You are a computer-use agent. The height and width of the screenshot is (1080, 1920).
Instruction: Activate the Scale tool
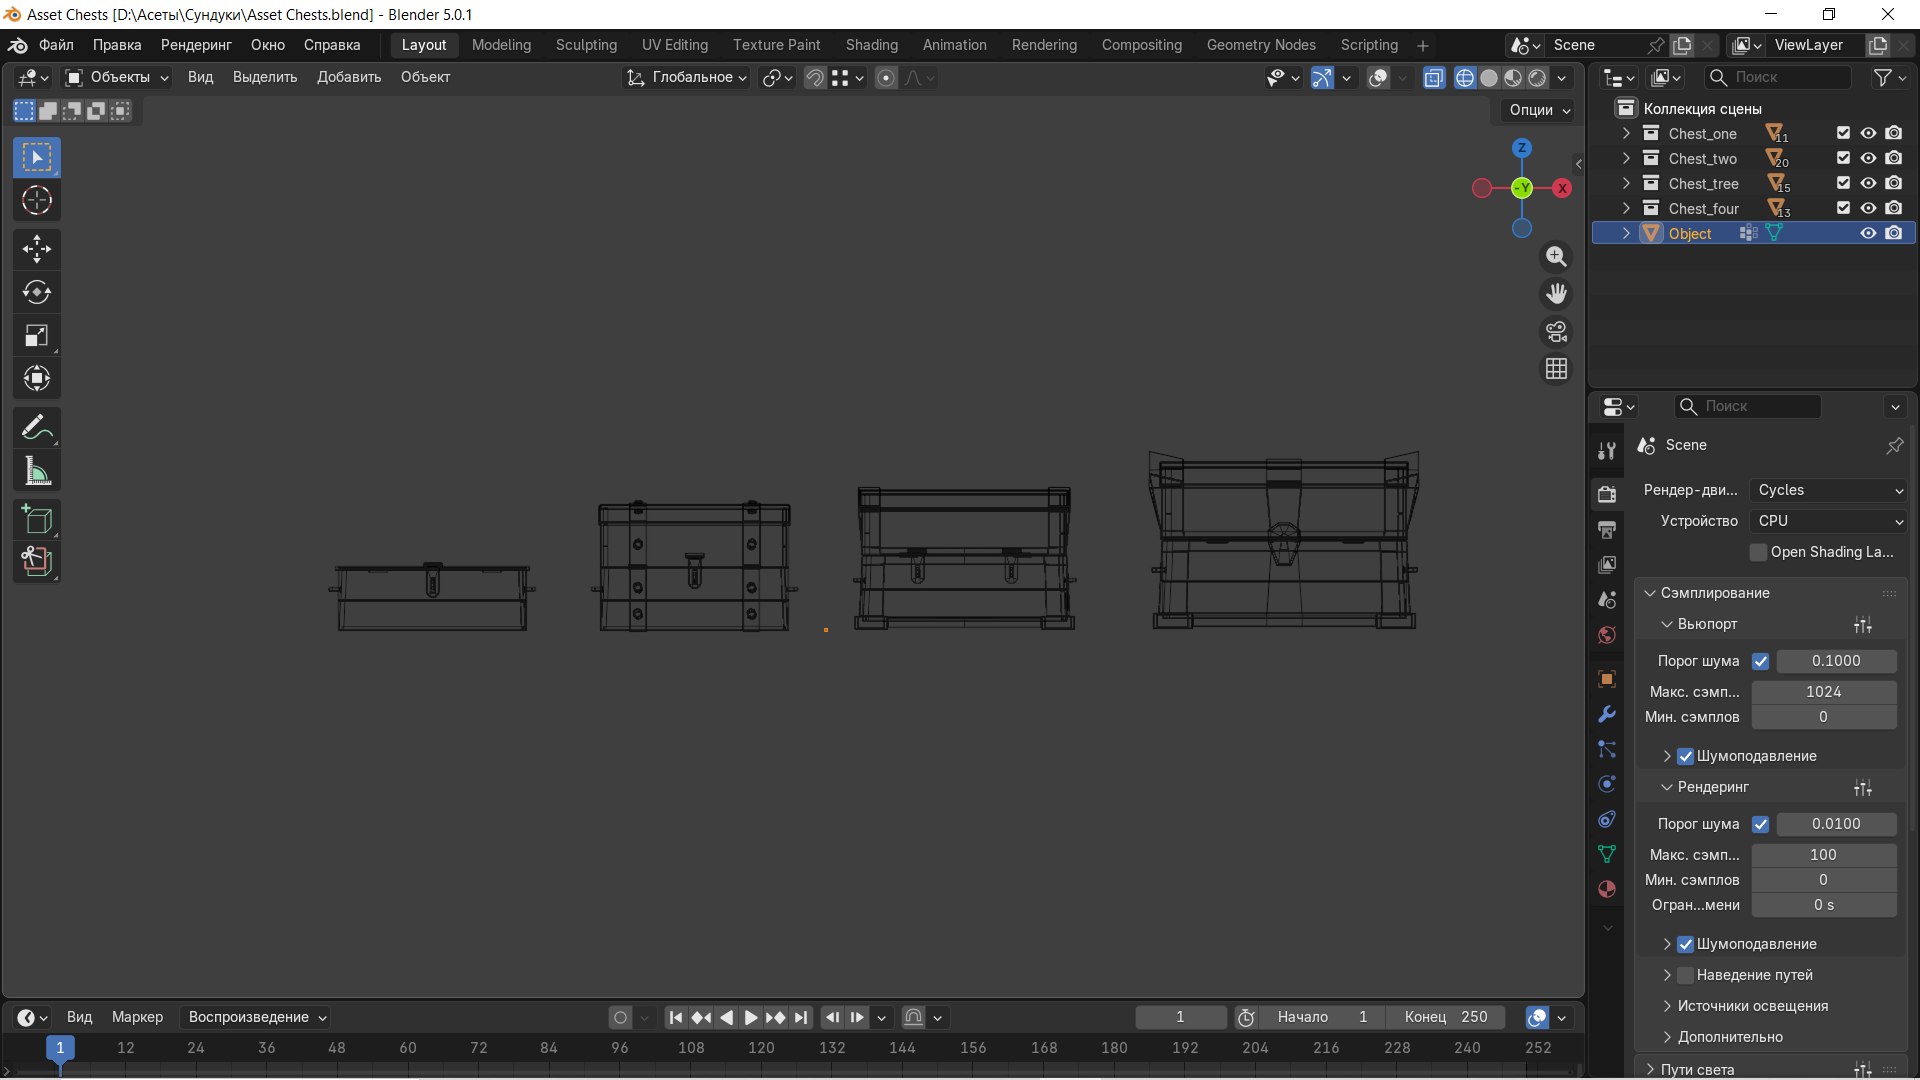37,335
